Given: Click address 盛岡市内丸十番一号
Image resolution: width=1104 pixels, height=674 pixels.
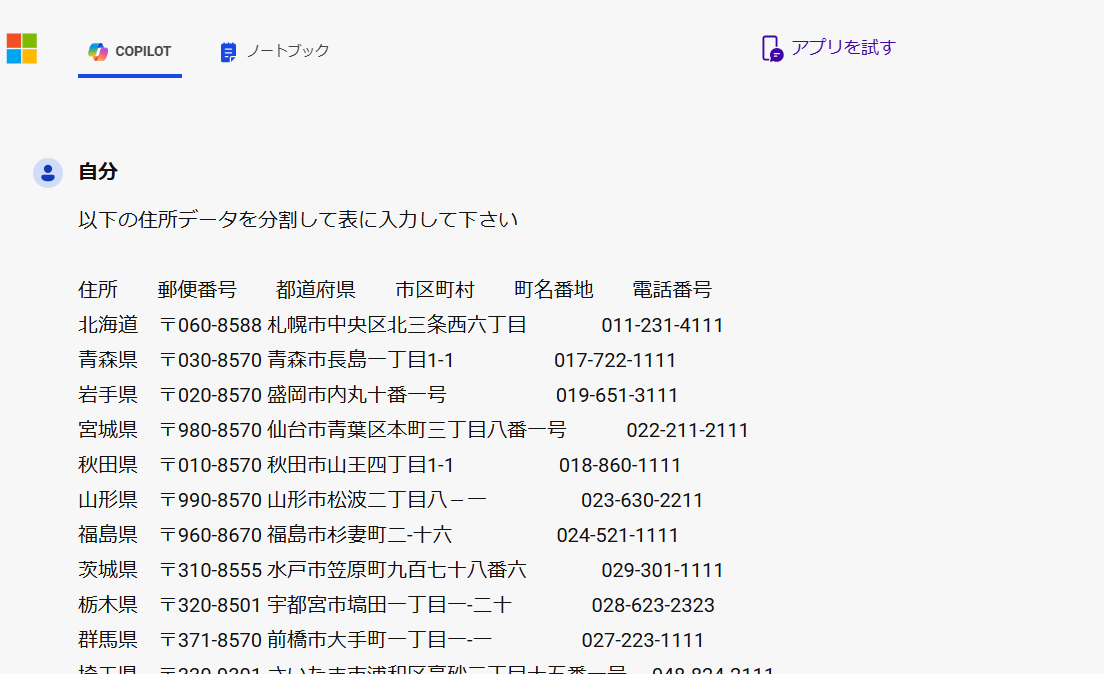Looking at the screenshot, I should [x=356, y=394].
